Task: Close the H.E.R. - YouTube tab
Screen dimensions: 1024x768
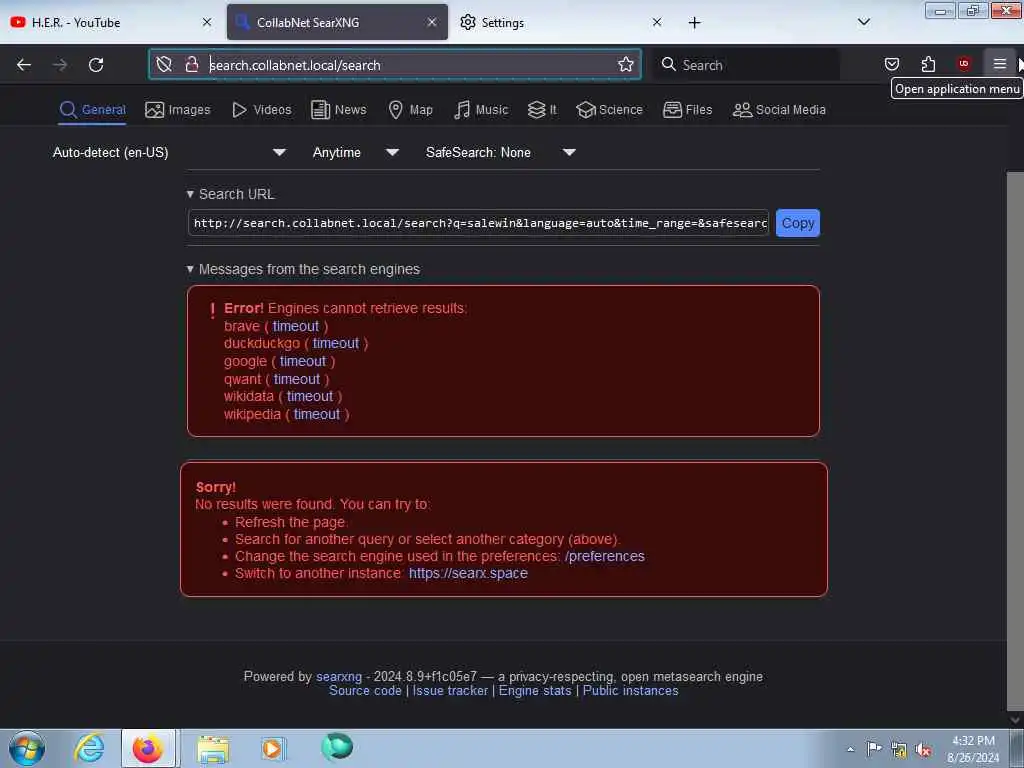Action: pyautogui.click(x=207, y=22)
